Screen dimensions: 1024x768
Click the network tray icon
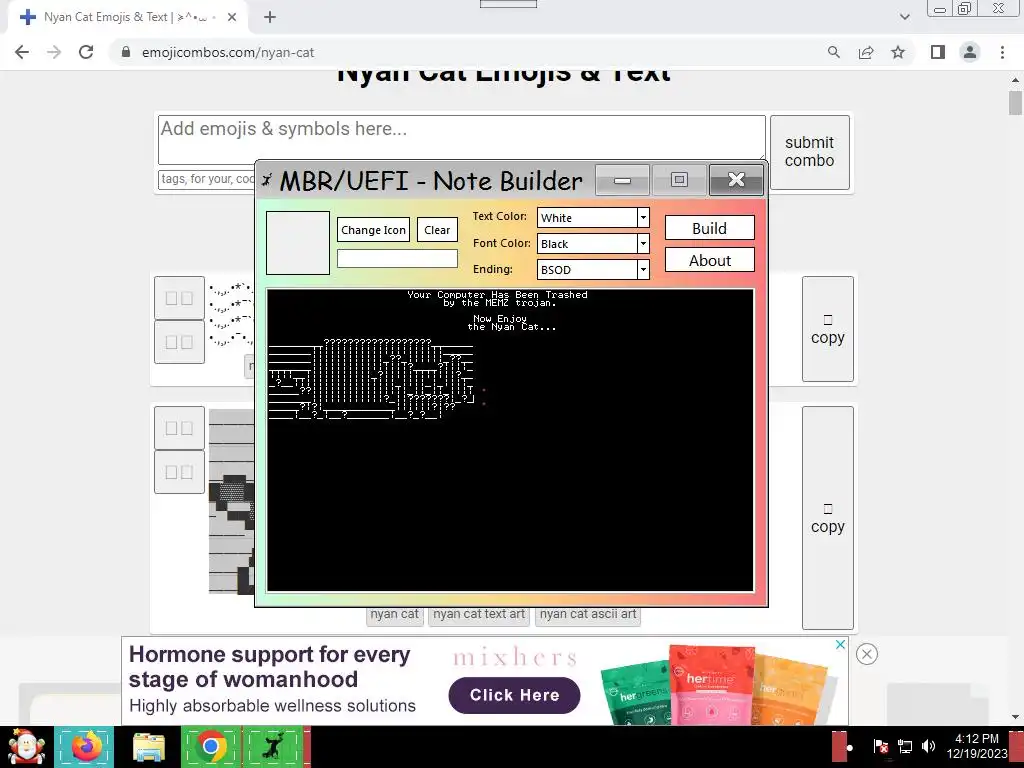click(x=904, y=746)
